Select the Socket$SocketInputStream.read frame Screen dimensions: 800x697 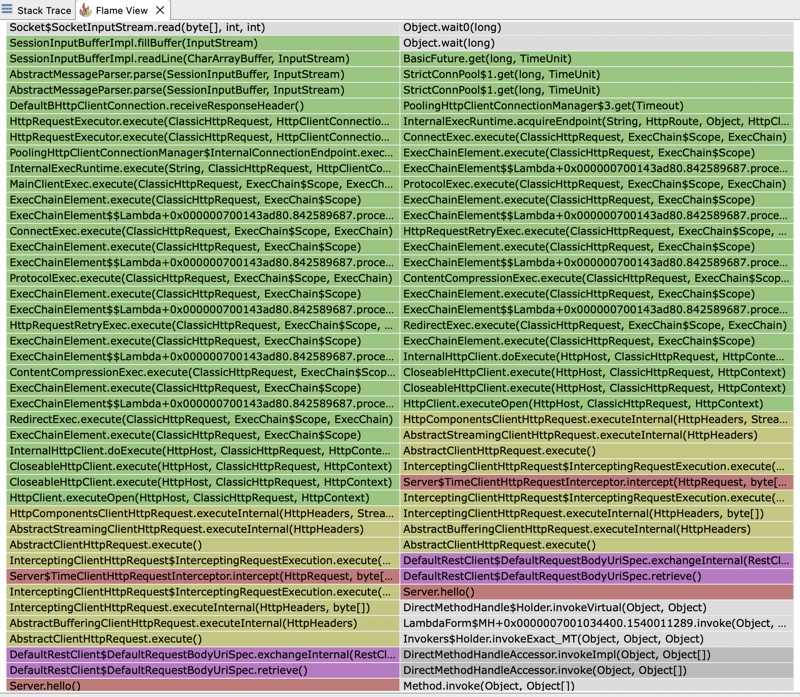tap(203, 28)
